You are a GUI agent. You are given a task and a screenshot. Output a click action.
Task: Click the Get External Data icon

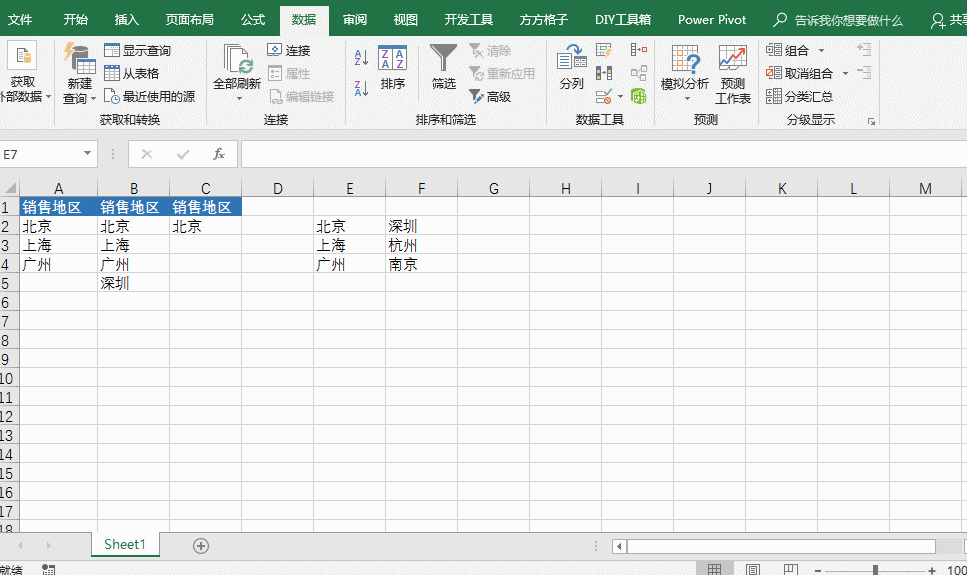coord(22,57)
